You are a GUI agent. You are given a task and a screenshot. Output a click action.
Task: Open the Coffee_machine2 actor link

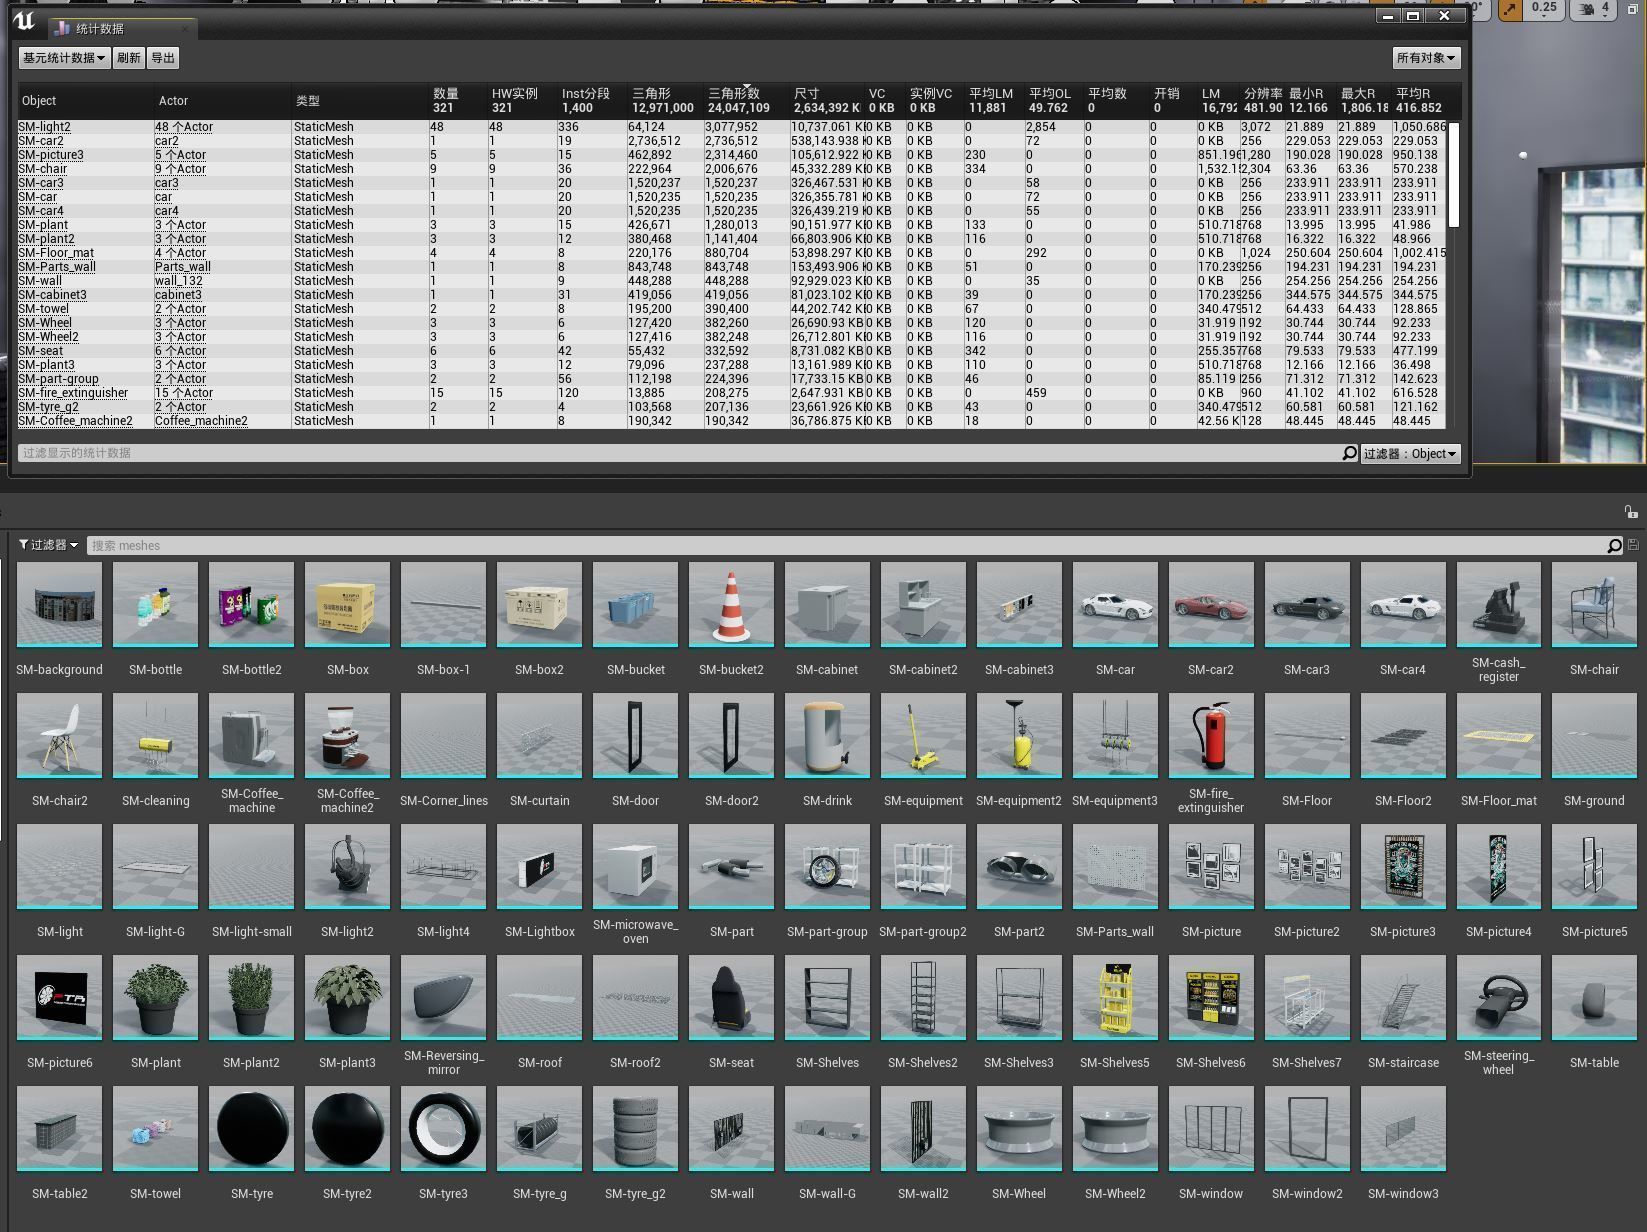point(202,421)
